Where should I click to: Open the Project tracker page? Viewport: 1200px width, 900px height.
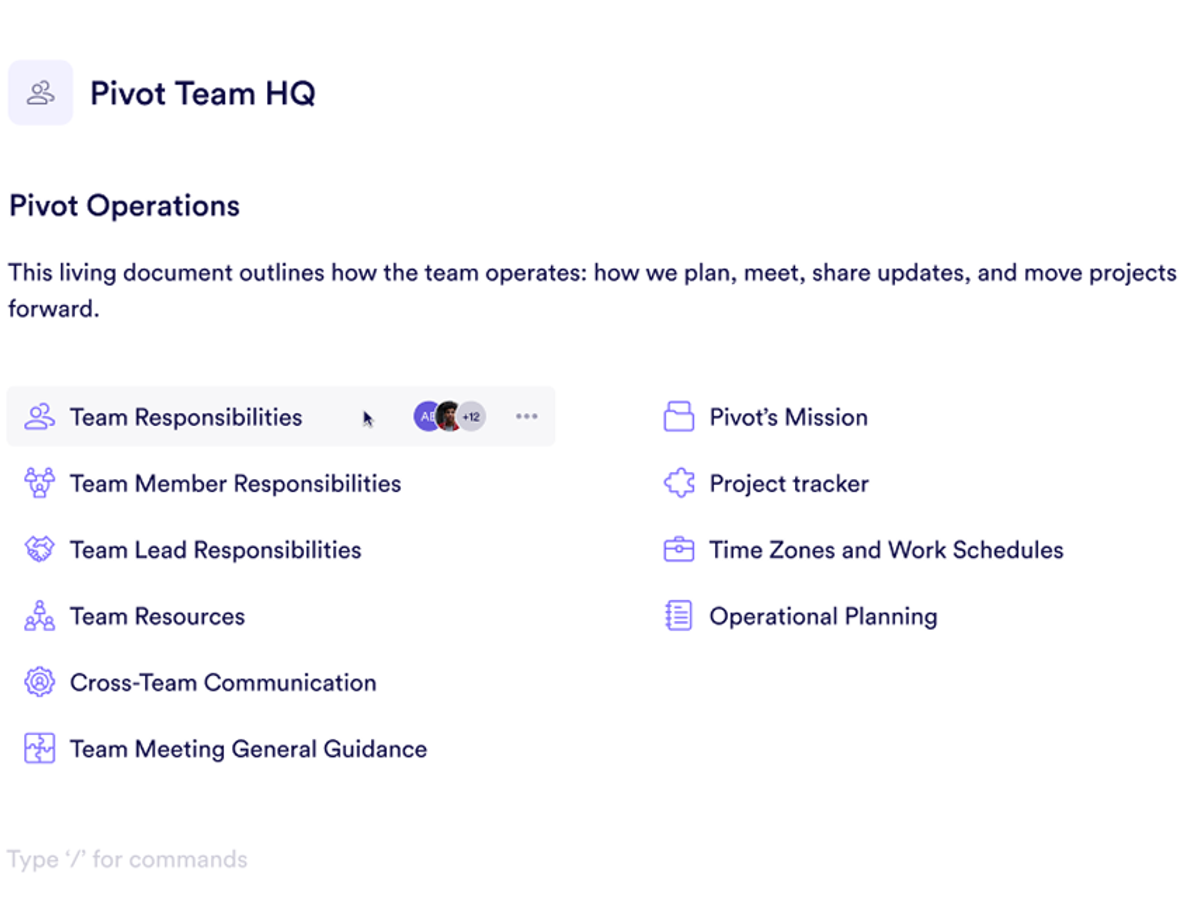[789, 483]
